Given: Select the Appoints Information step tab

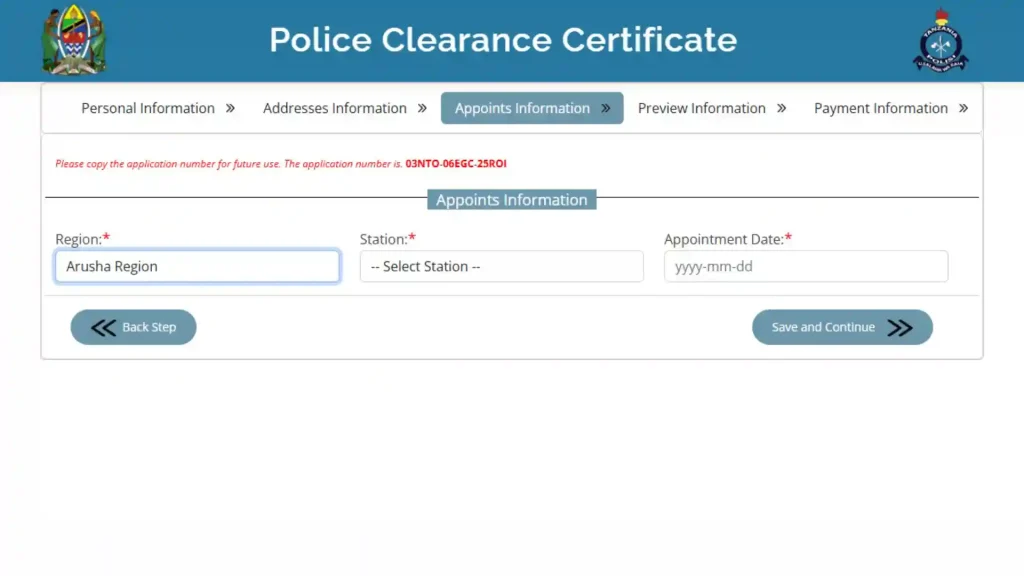Looking at the screenshot, I should [532, 108].
